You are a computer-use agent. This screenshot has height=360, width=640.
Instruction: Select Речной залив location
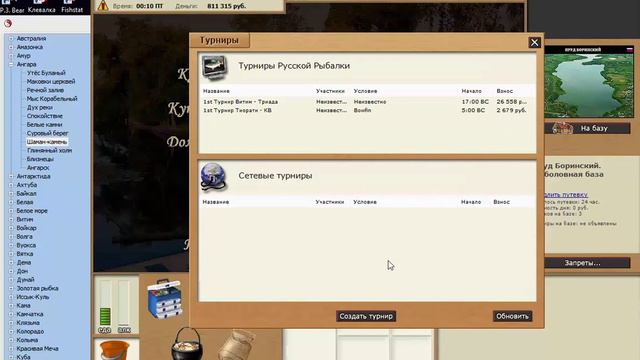(x=45, y=90)
